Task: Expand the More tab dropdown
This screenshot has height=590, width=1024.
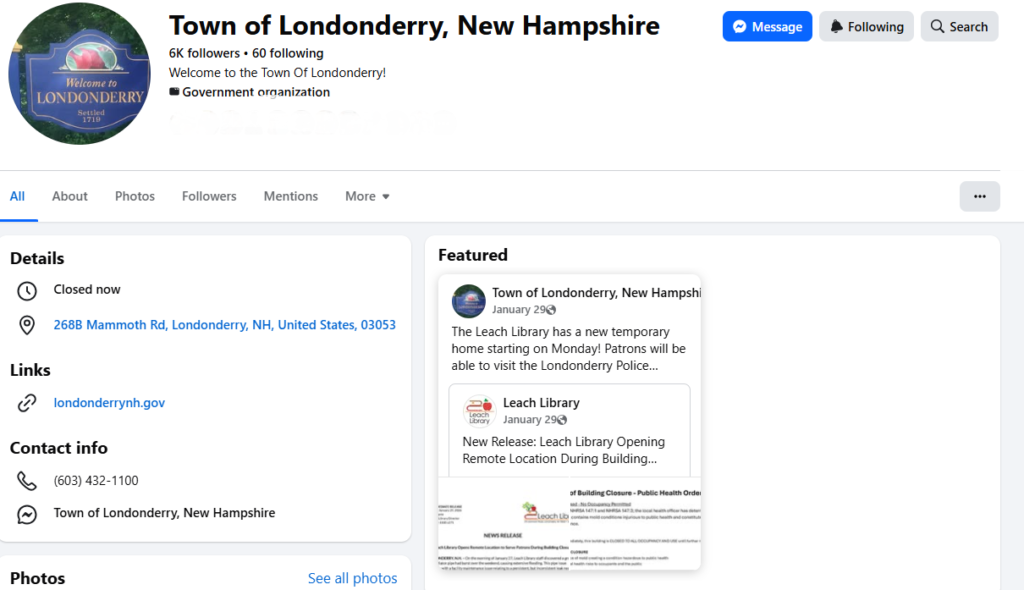Action: 367,196
